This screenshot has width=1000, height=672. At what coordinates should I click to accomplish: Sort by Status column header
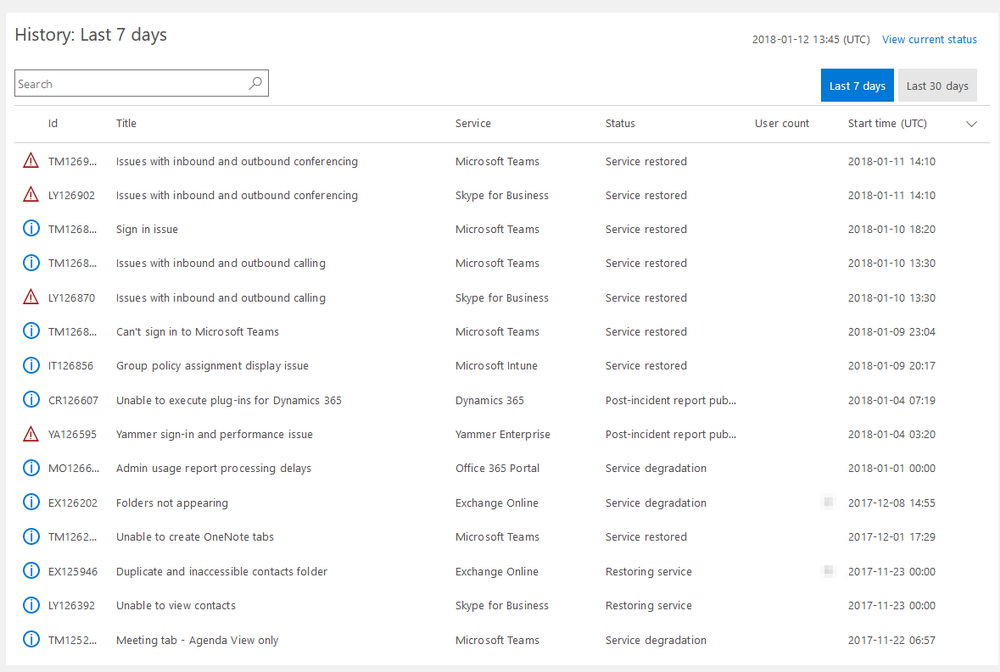[620, 123]
